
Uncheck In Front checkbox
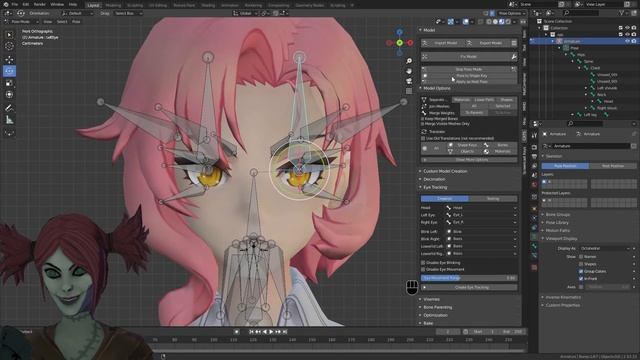coord(581,278)
